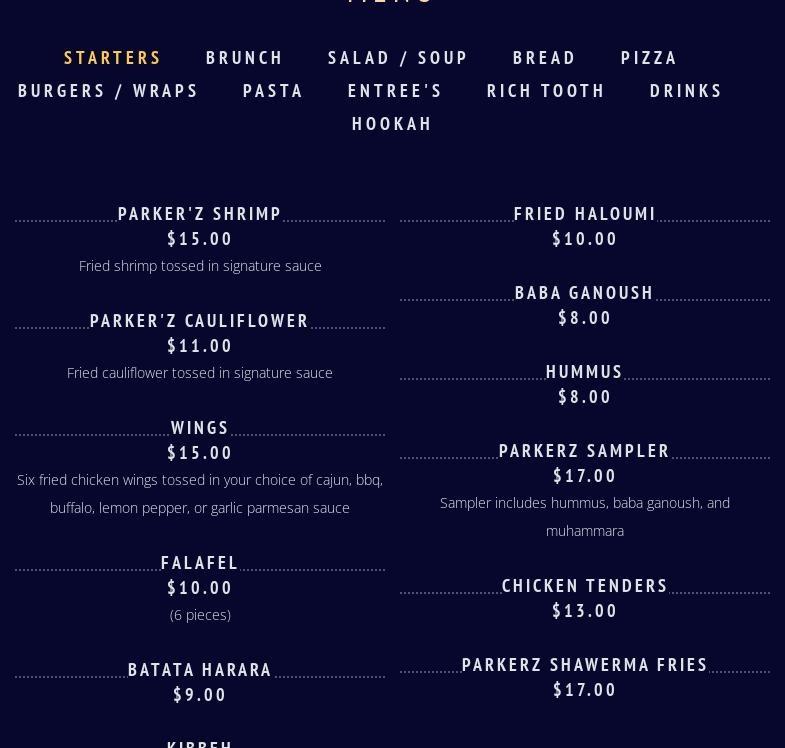Image resolution: width=785 pixels, height=748 pixels.
Task: Open the Bread menu section
Action: click(x=545, y=58)
